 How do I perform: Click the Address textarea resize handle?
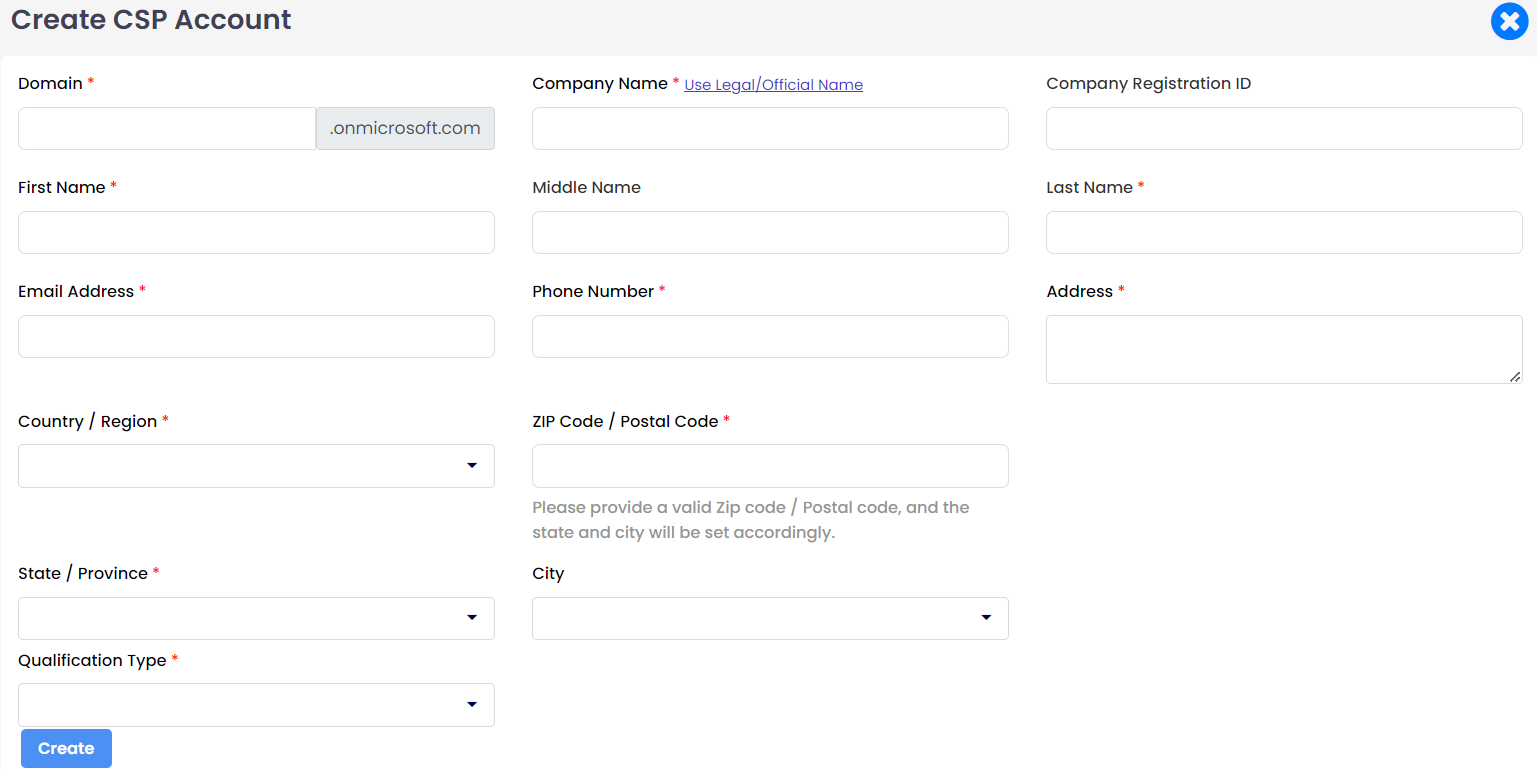click(x=1515, y=376)
